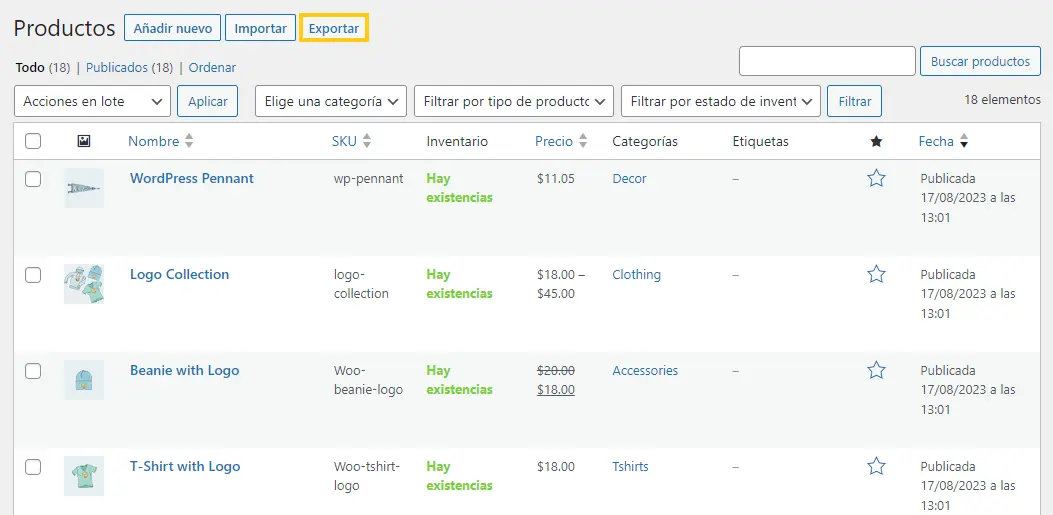
Task: Open Elige una categoría dropdown
Action: (x=330, y=101)
